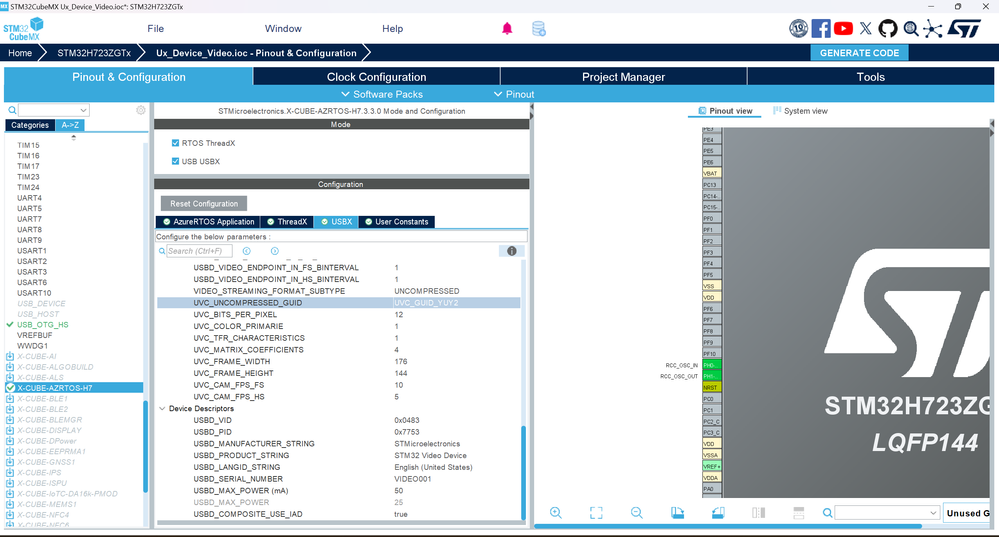Viewport: 999px width, 537px height.
Task: Zoom out on the pinout view
Action: coord(636,513)
